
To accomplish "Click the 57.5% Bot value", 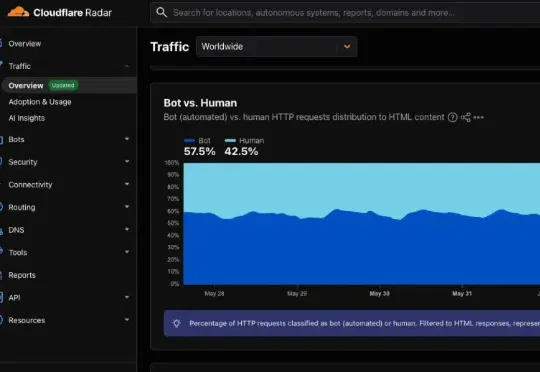I will point(199,152).
